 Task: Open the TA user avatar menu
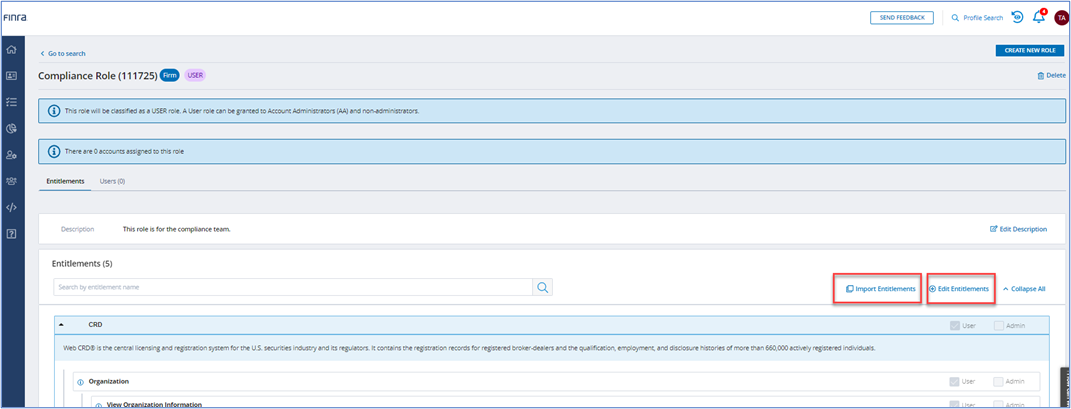coord(1061,17)
